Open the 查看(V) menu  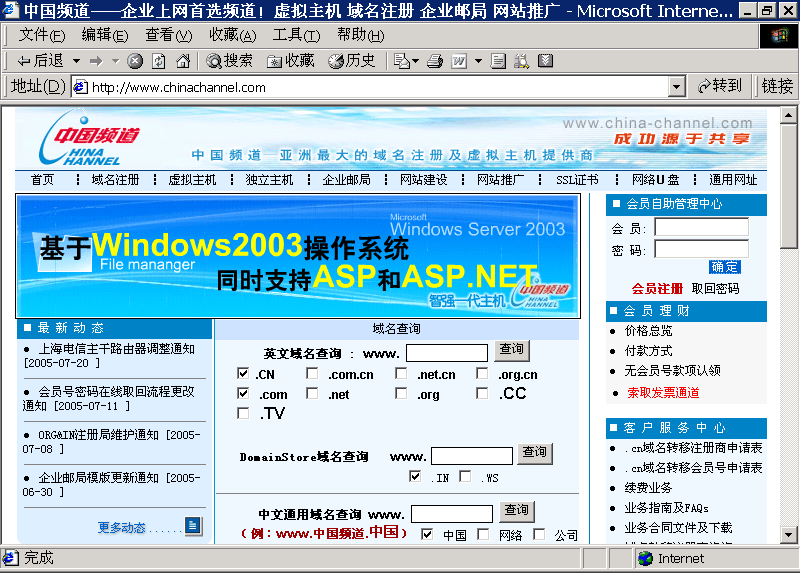168,35
